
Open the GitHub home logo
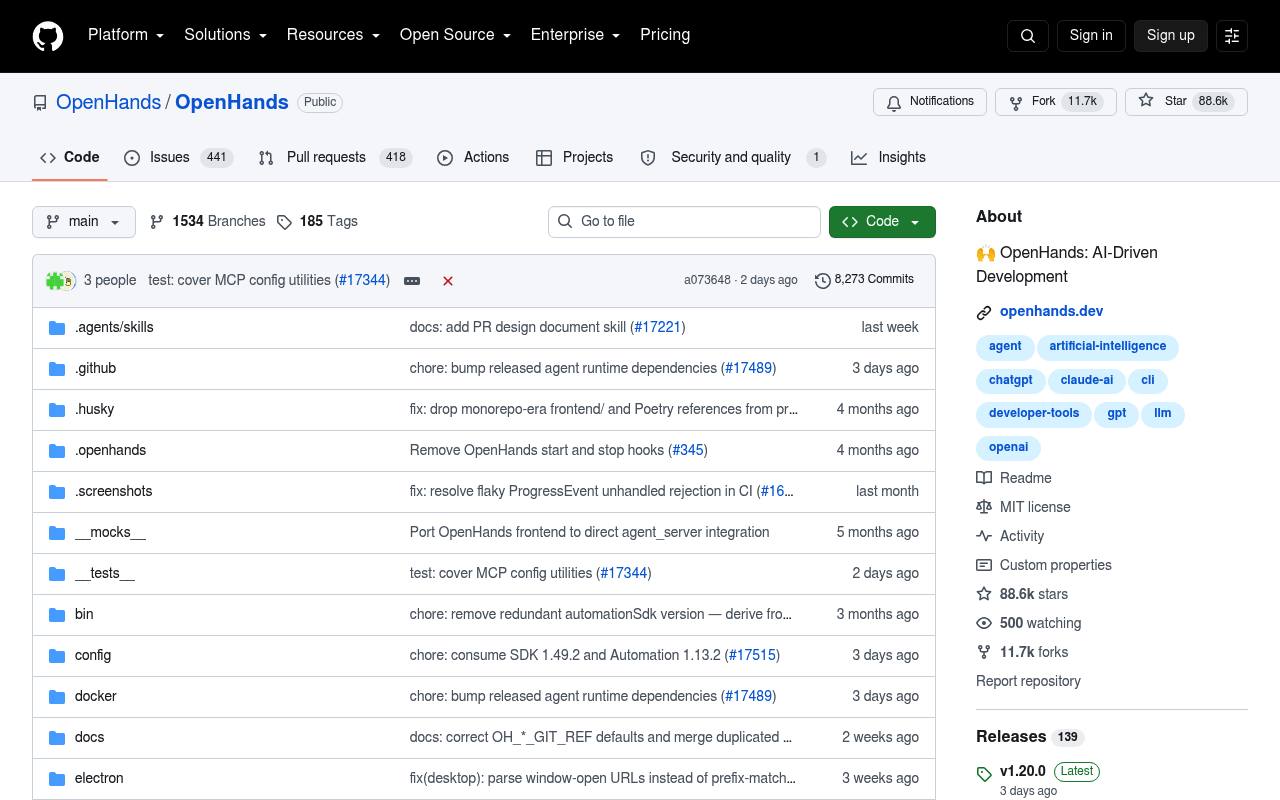(48, 36)
